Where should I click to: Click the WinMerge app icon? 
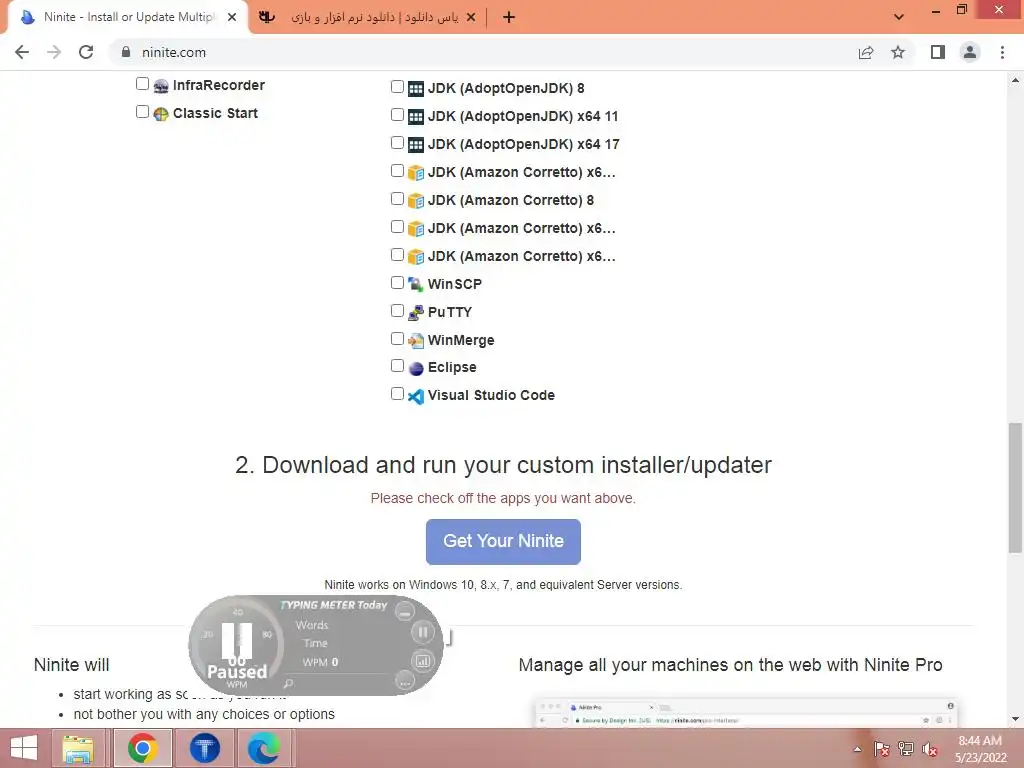pyautogui.click(x=415, y=340)
